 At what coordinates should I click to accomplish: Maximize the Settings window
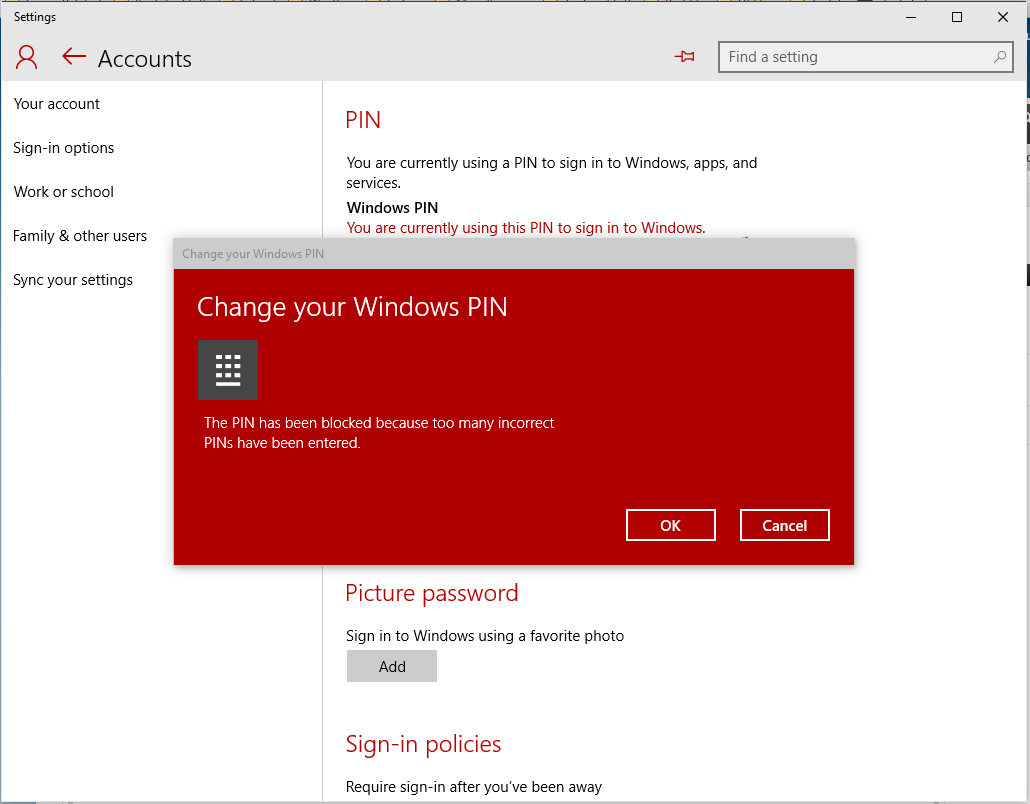pyautogui.click(x=956, y=17)
